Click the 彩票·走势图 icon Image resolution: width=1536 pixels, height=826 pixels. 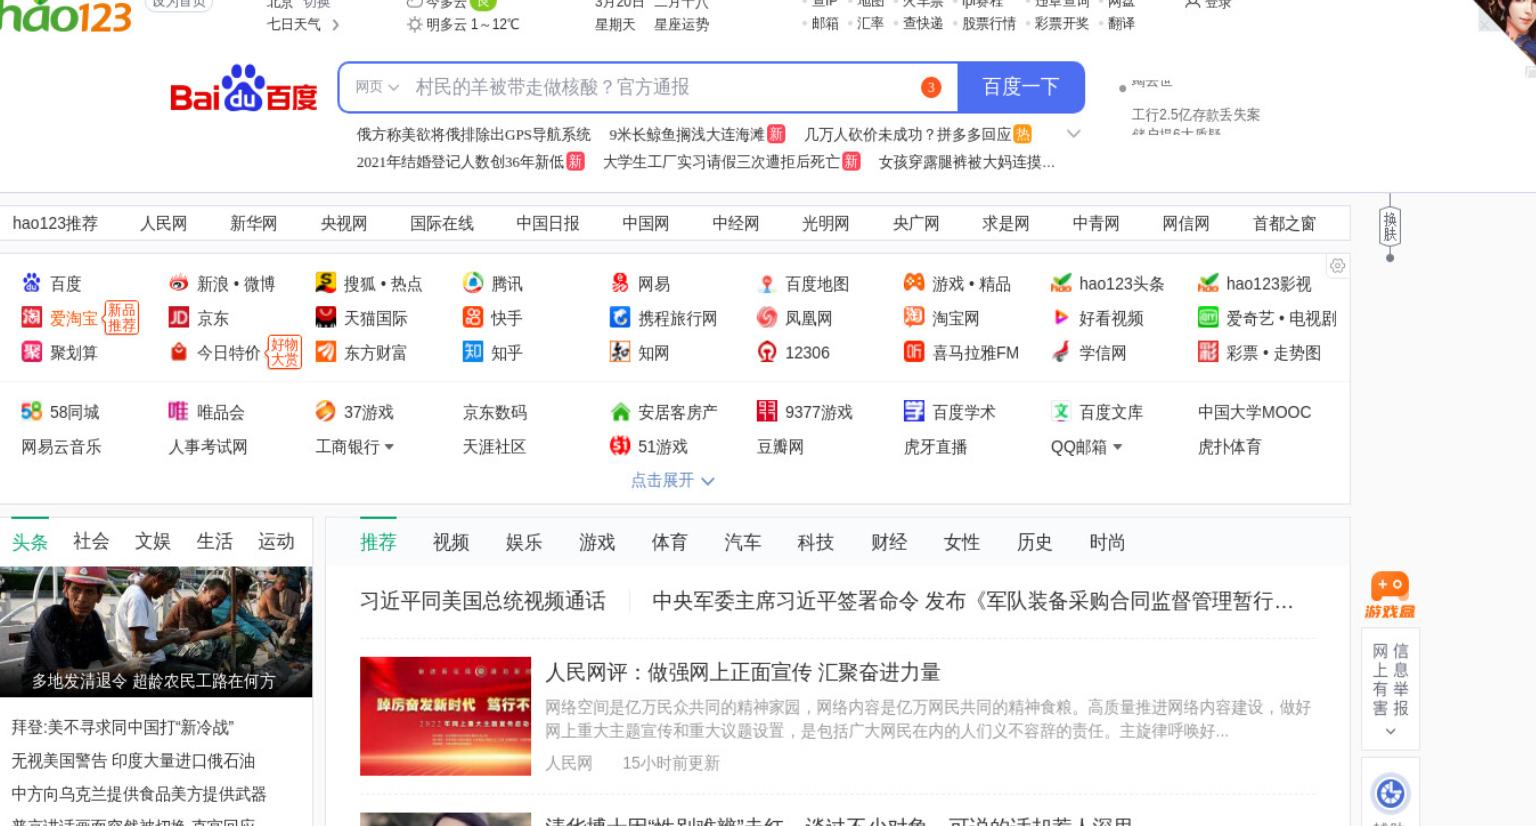tap(1208, 351)
